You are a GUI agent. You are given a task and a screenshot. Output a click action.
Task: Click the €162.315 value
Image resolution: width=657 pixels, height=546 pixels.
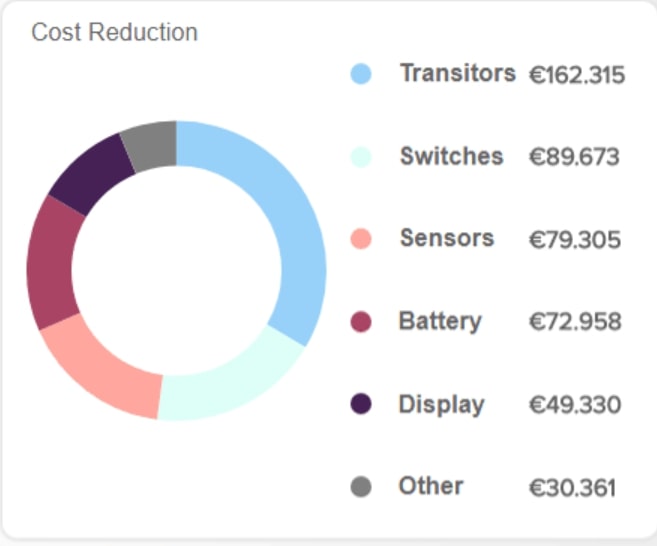pyautogui.click(x=577, y=75)
